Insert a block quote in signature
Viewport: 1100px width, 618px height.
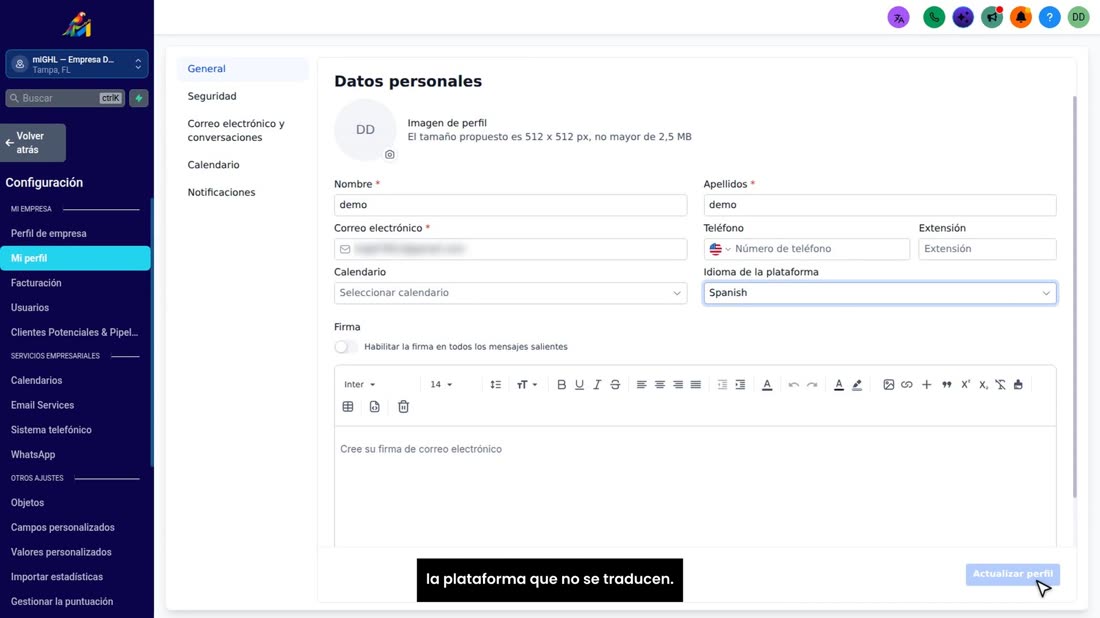pos(946,384)
